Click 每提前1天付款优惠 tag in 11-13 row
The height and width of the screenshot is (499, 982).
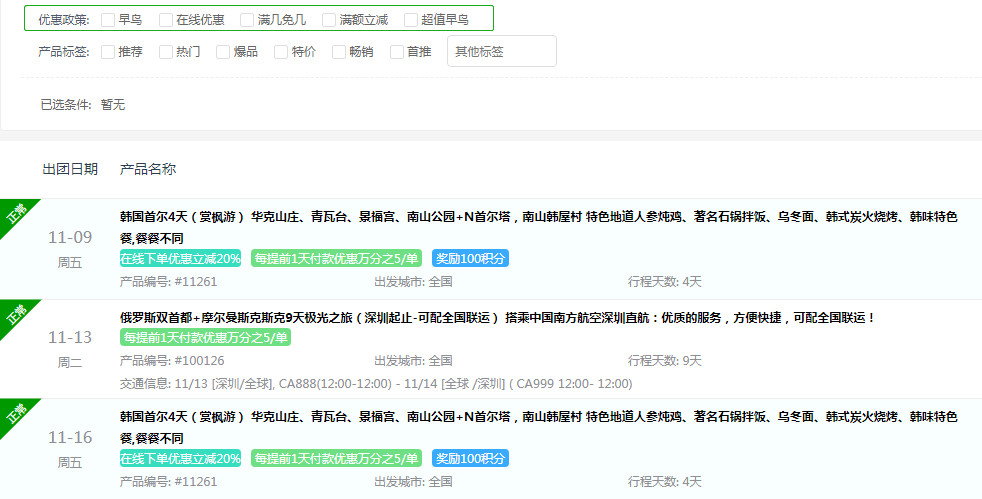pyautogui.click(x=205, y=337)
